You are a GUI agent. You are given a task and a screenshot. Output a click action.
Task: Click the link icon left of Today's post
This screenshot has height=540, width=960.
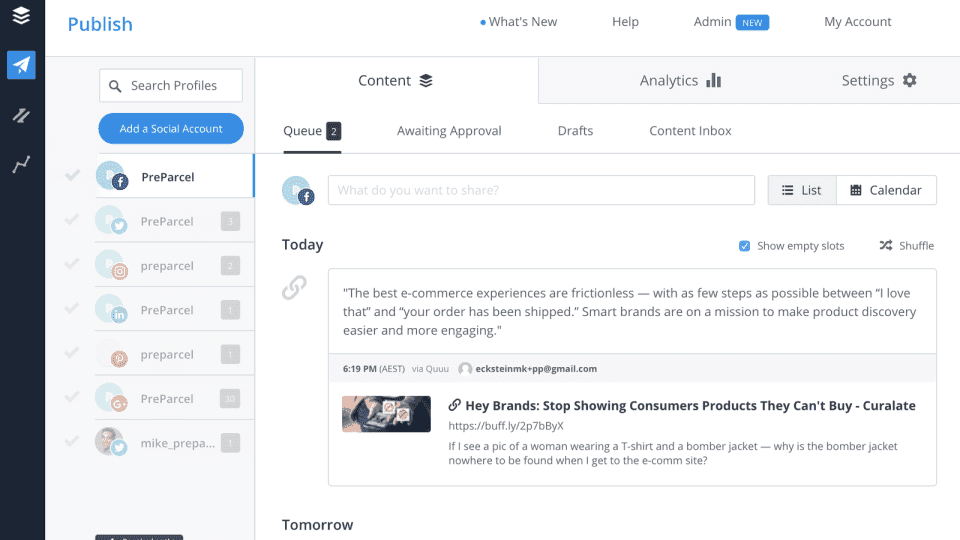[x=294, y=288]
